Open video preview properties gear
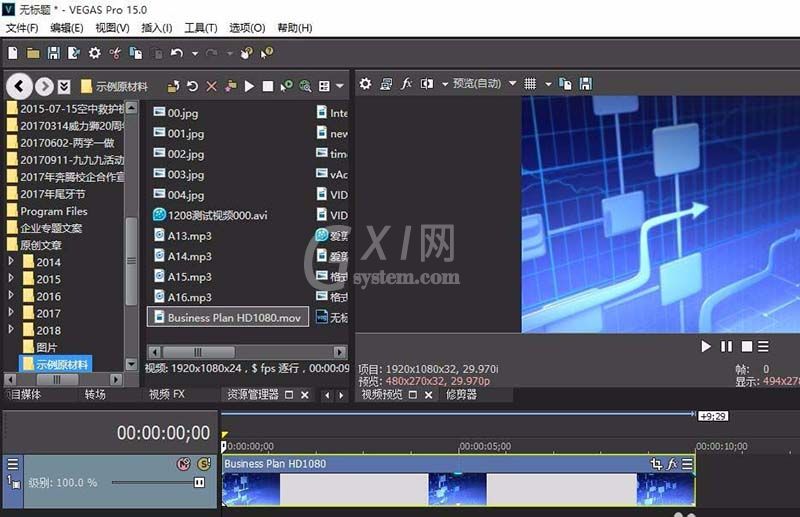Viewport: 800px width, 517px height. (365, 83)
